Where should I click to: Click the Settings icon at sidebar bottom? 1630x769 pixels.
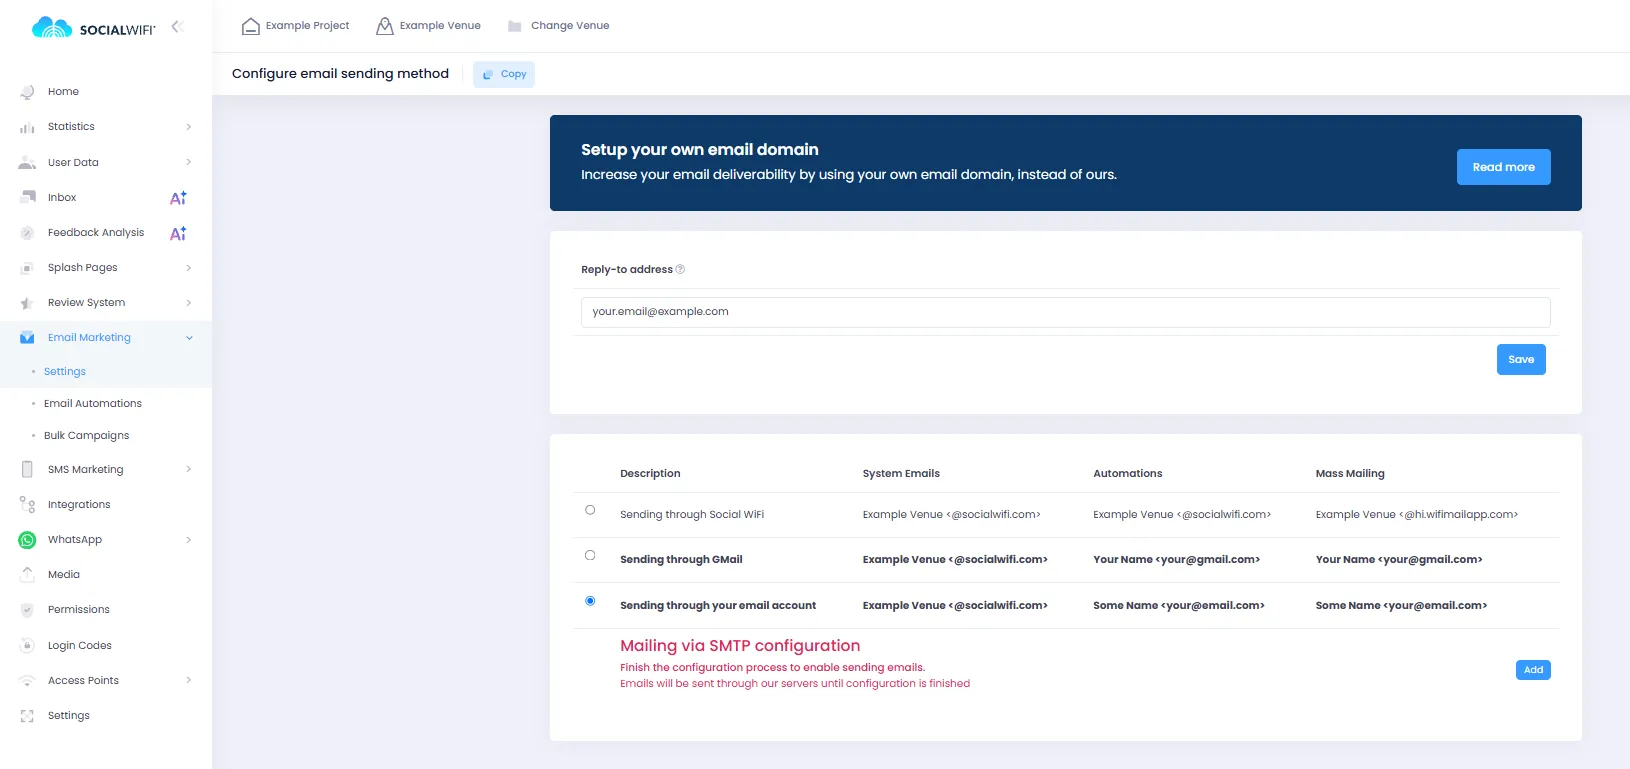pos(27,716)
